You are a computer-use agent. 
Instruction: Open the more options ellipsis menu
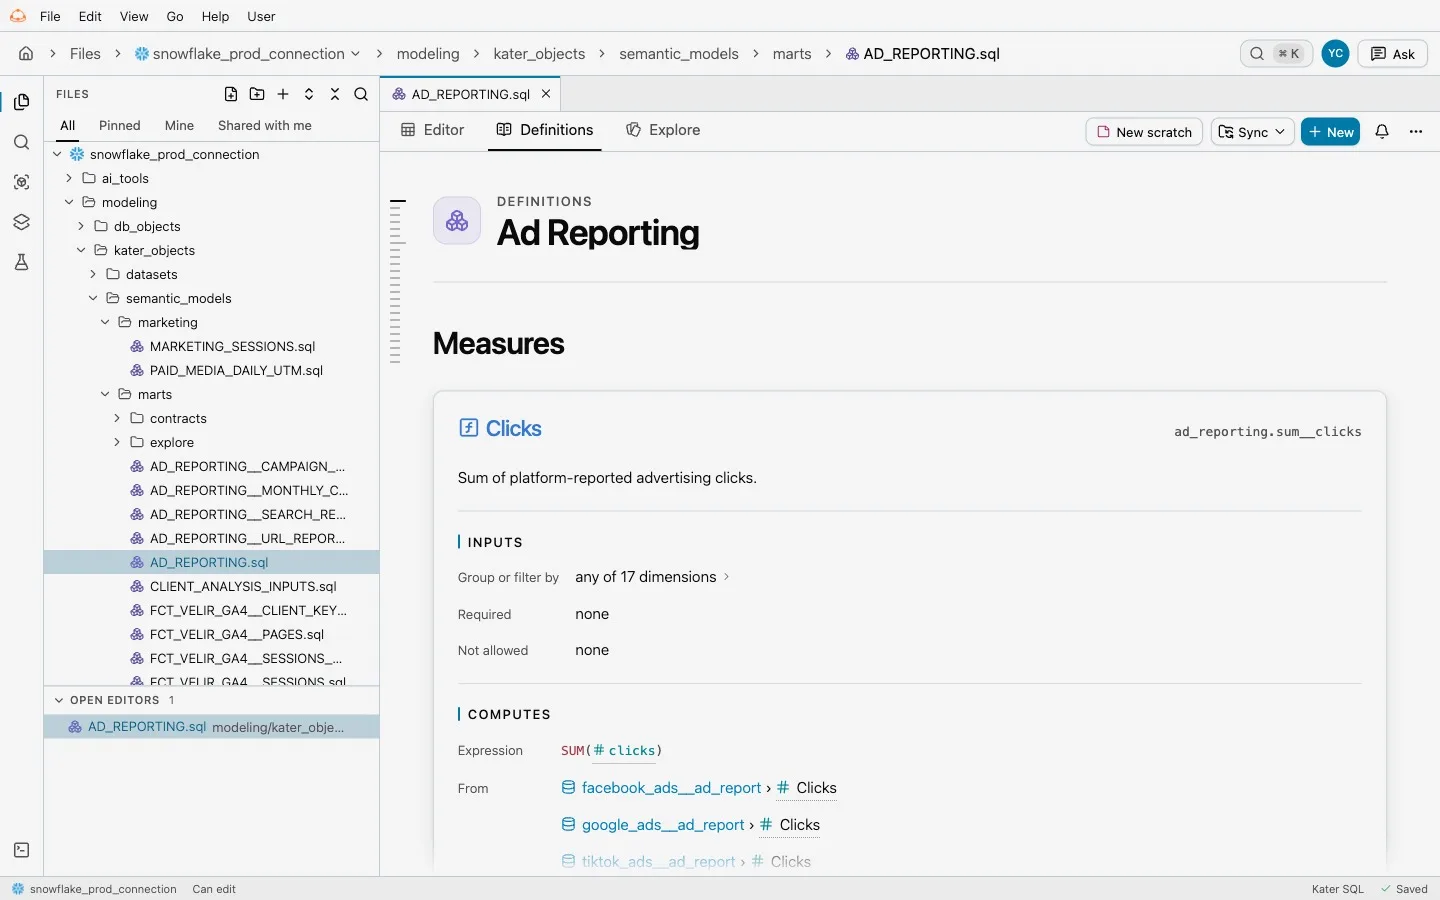pyautogui.click(x=1416, y=132)
